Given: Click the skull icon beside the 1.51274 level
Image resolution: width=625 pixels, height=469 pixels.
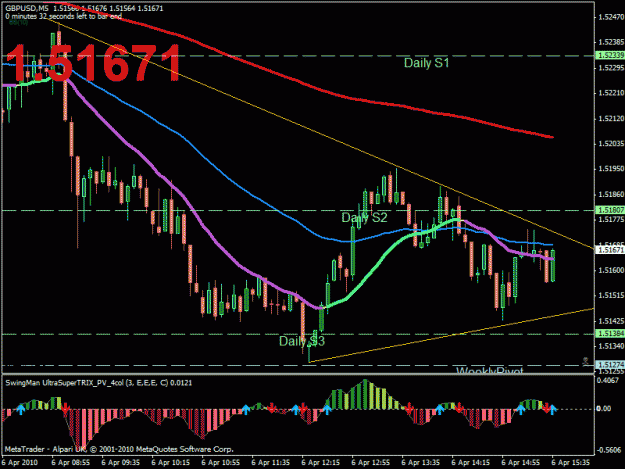Looking at the screenshot, I should coord(585,361).
